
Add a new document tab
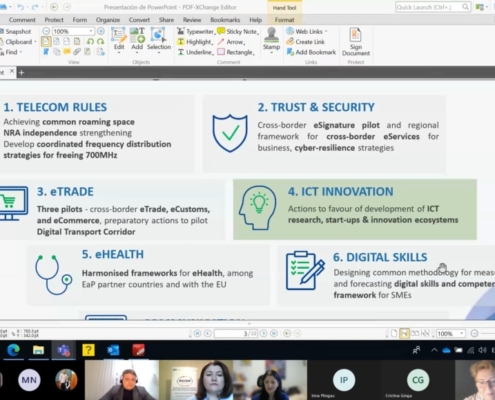[x=21, y=72]
